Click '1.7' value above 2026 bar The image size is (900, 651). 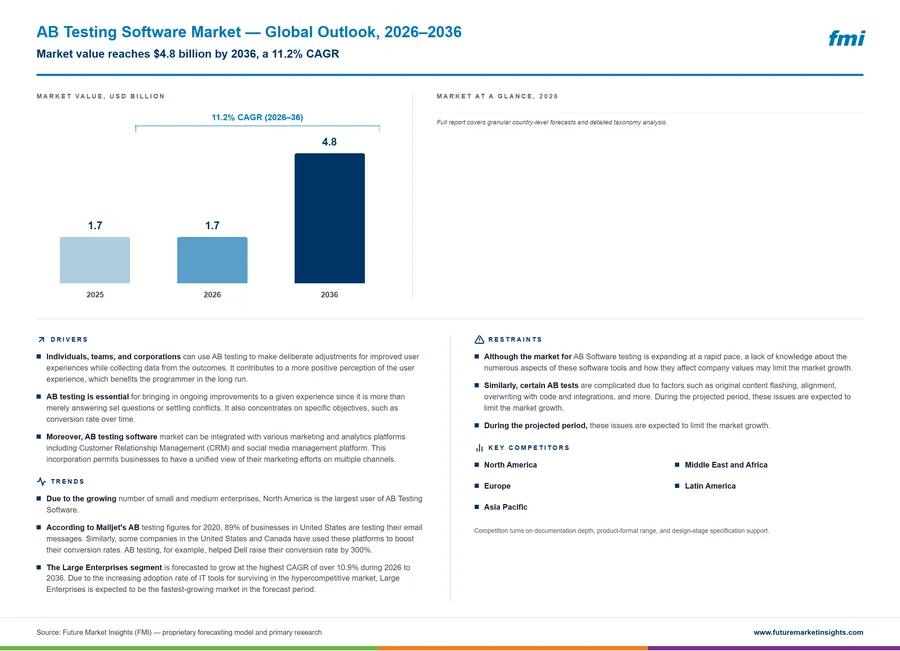[x=212, y=226]
